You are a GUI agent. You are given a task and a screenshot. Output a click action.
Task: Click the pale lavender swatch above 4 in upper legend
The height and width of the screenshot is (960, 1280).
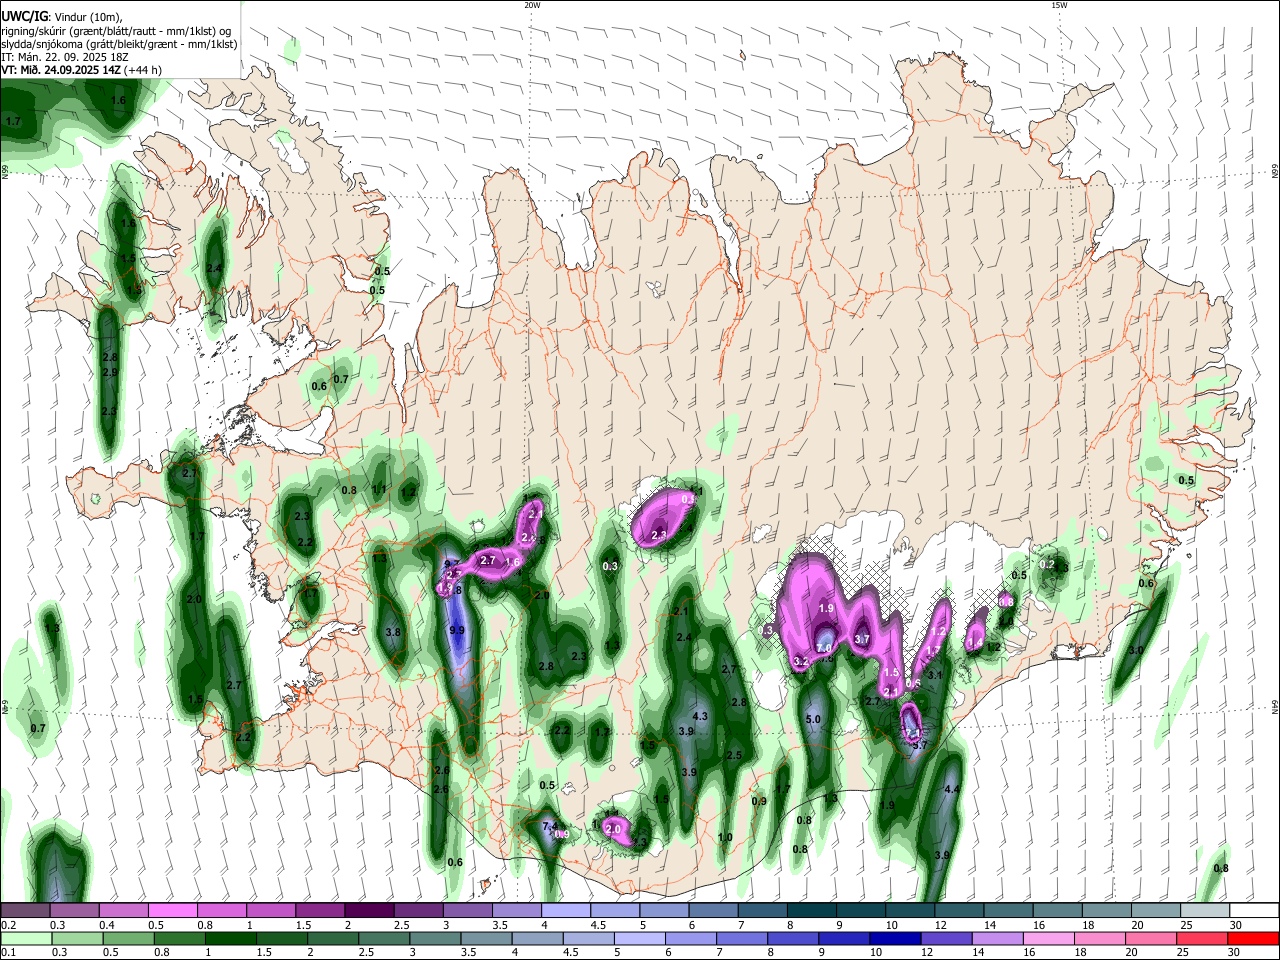click(564, 911)
